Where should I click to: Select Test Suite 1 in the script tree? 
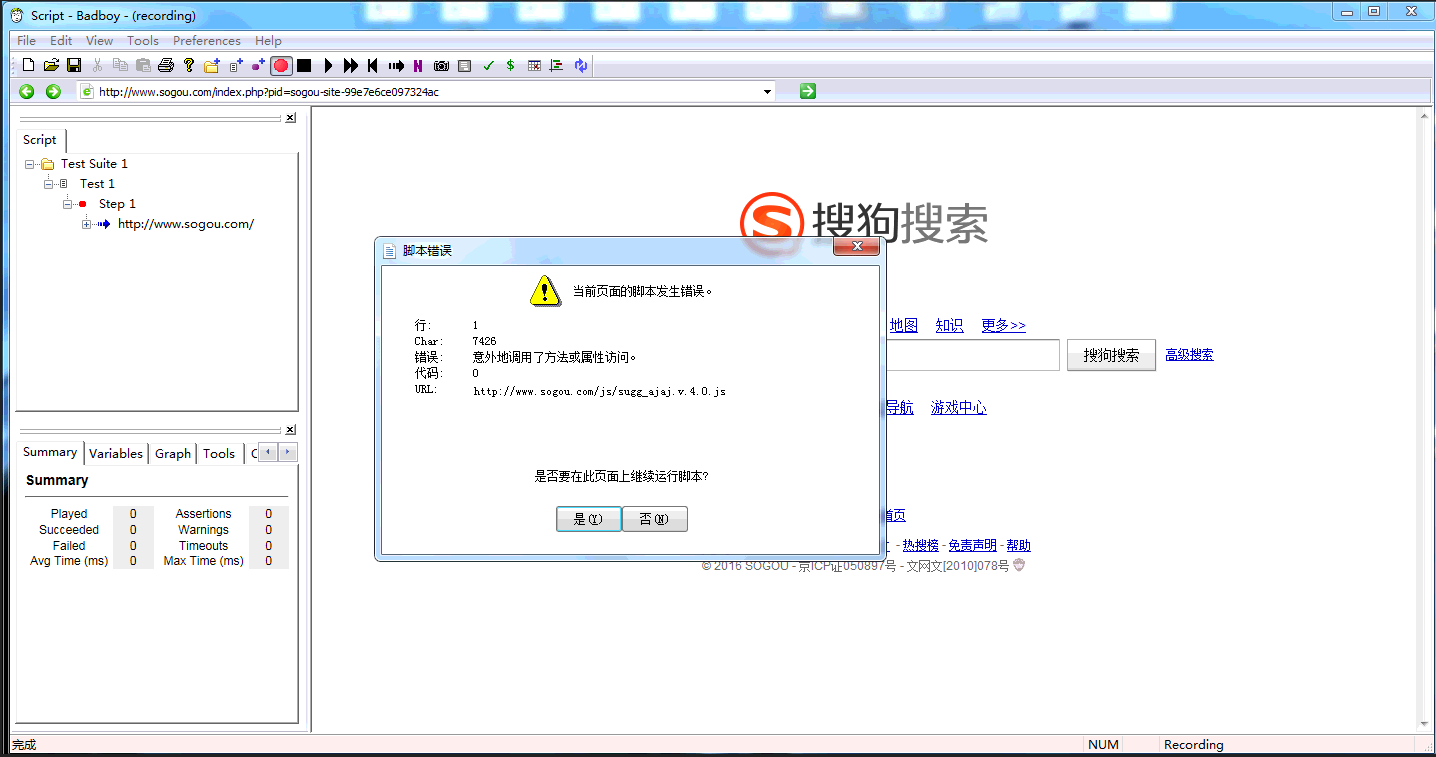(94, 164)
